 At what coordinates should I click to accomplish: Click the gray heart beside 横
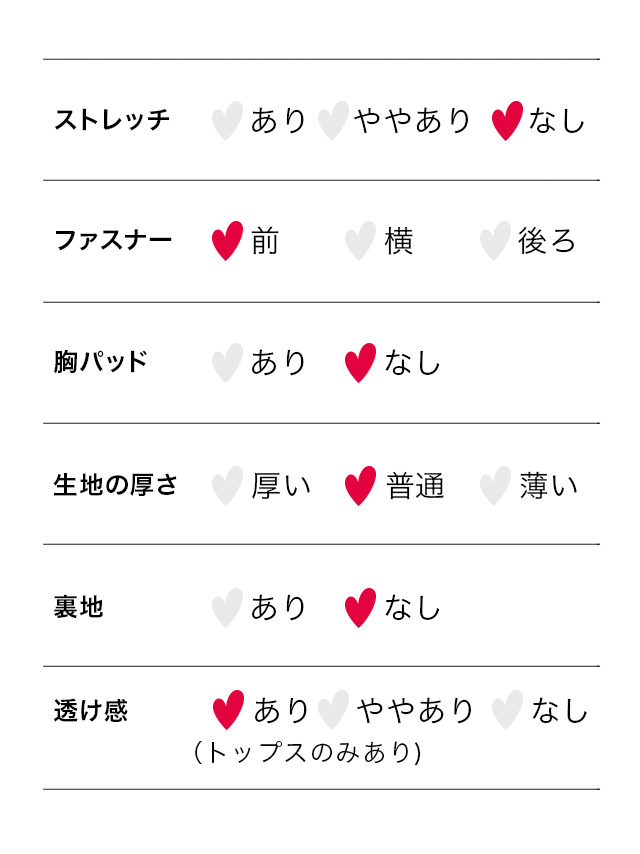tap(360, 241)
